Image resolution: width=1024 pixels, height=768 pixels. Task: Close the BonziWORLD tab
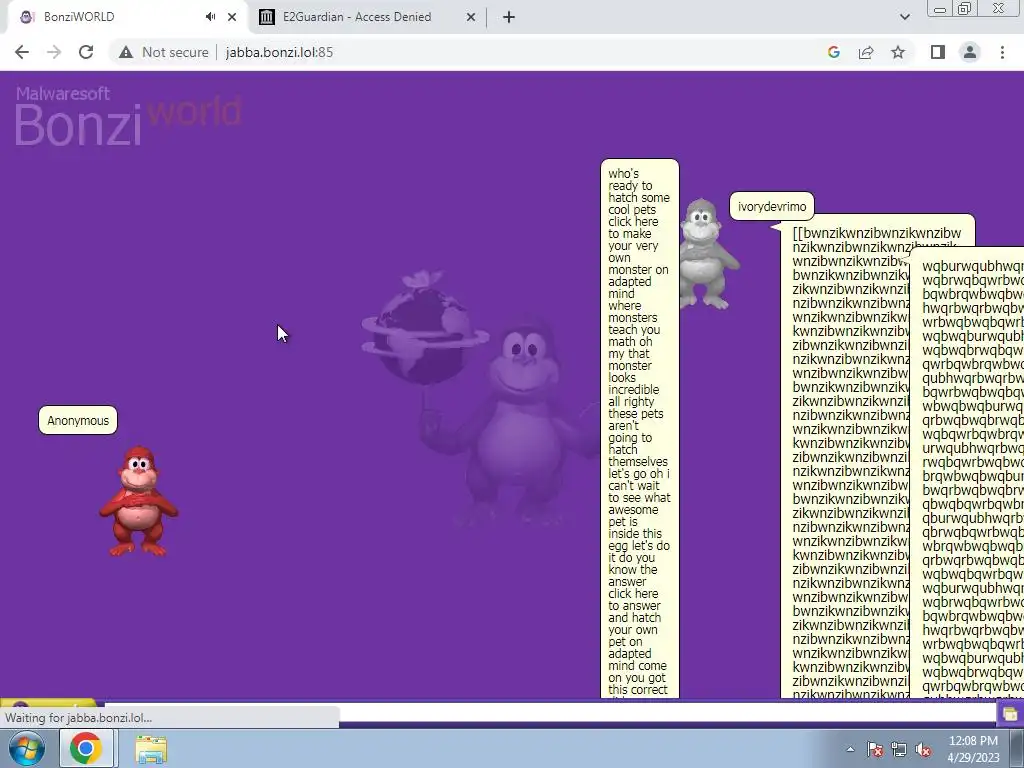tap(232, 17)
